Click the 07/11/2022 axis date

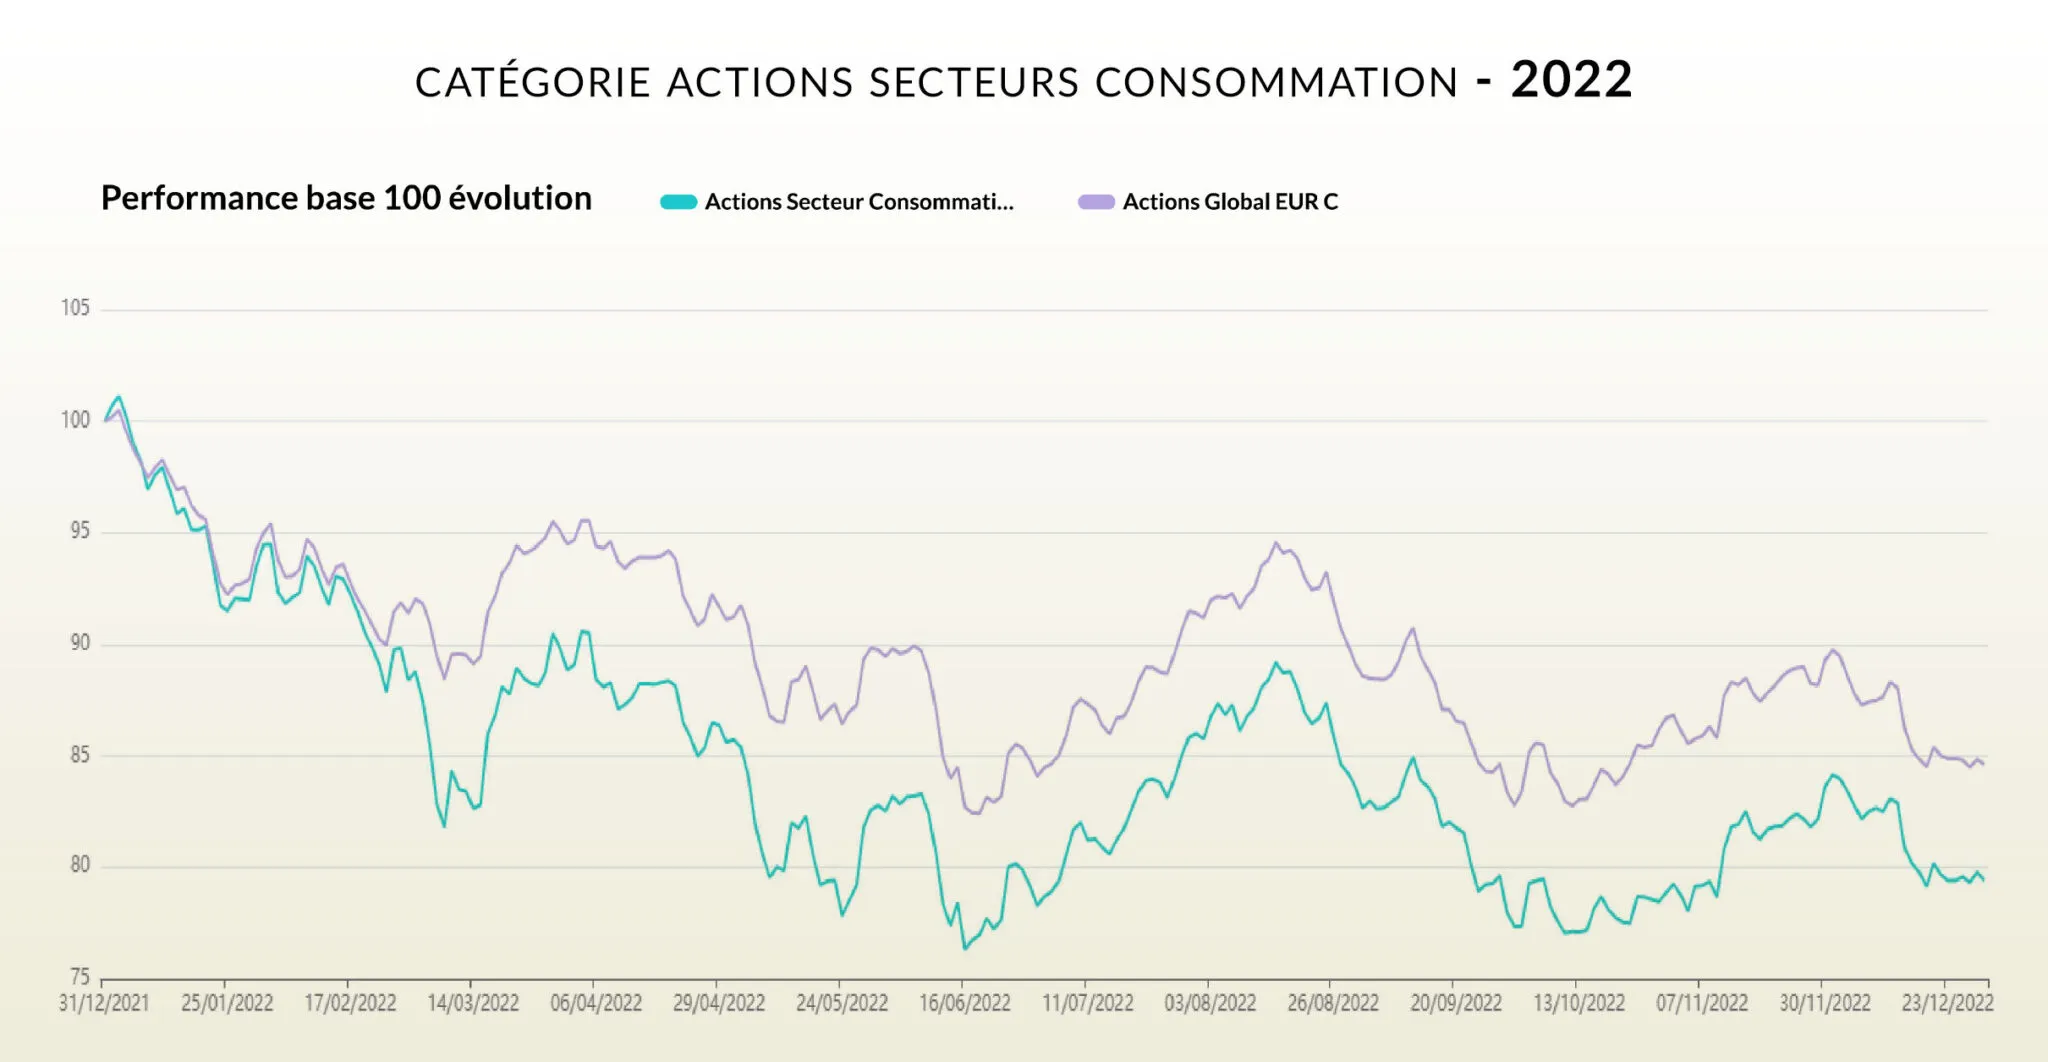[x=1702, y=1003]
